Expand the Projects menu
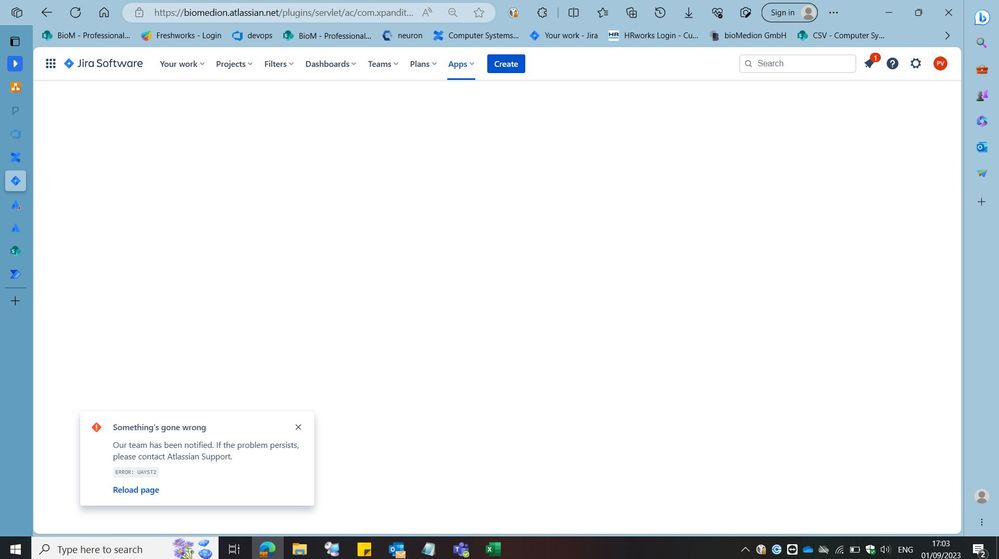 click(234, 64)
